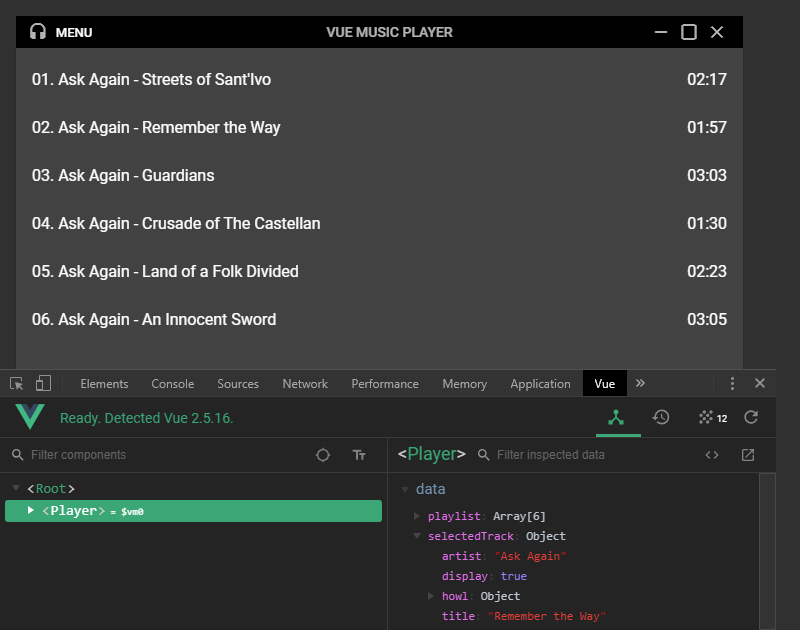Open the Memory tab
This screenshot has height=630, width=800.
[x=464, y=384]
